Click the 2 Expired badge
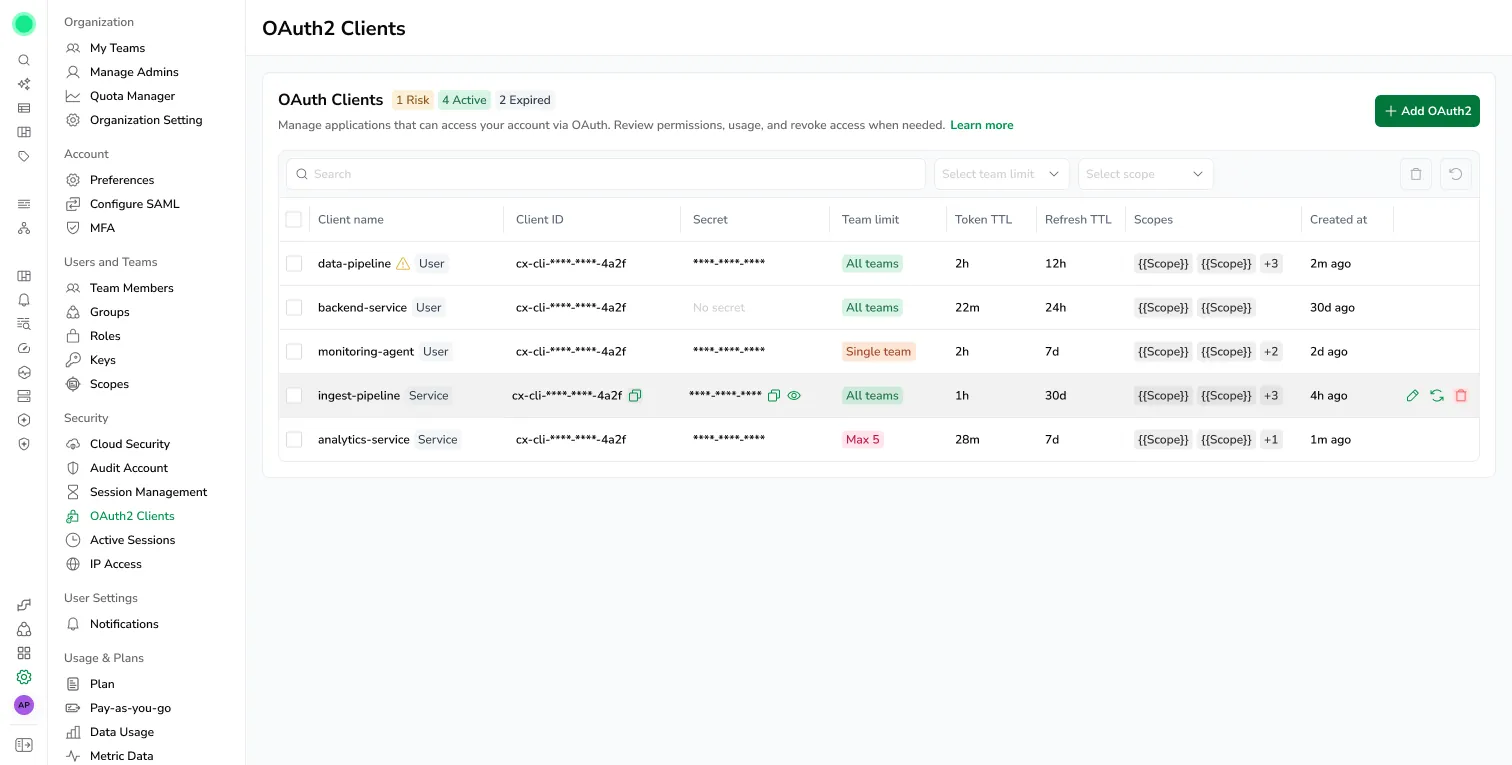The height and width of the screenshot is (765, 1512). 525,100
